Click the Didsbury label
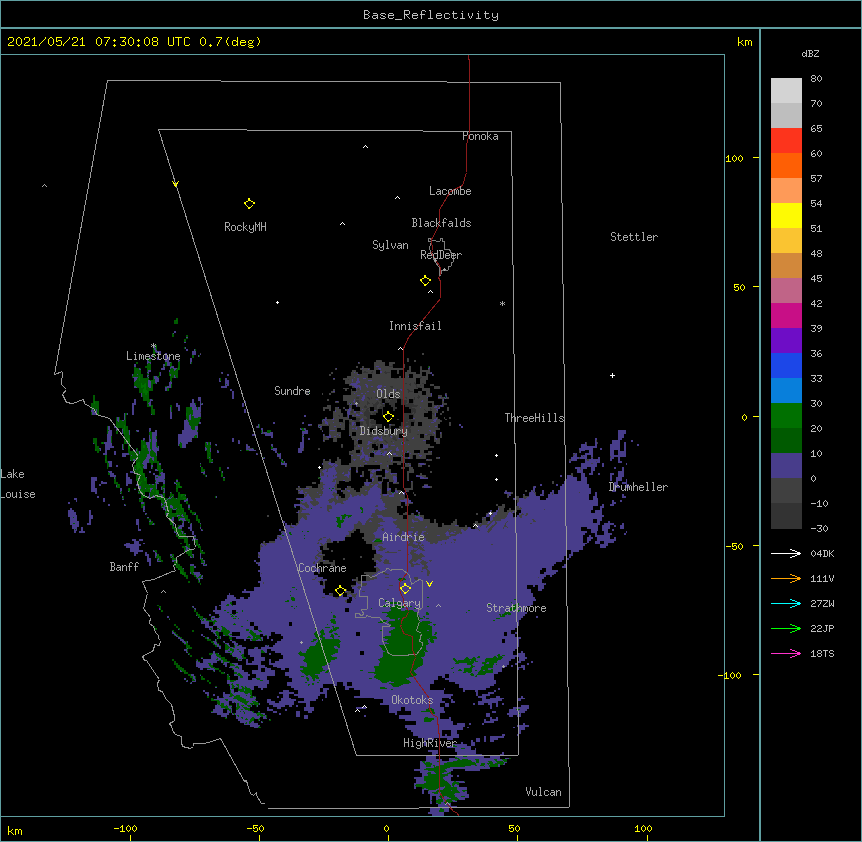The width and height of the screenshot is (862, 842). coord(384,431)
